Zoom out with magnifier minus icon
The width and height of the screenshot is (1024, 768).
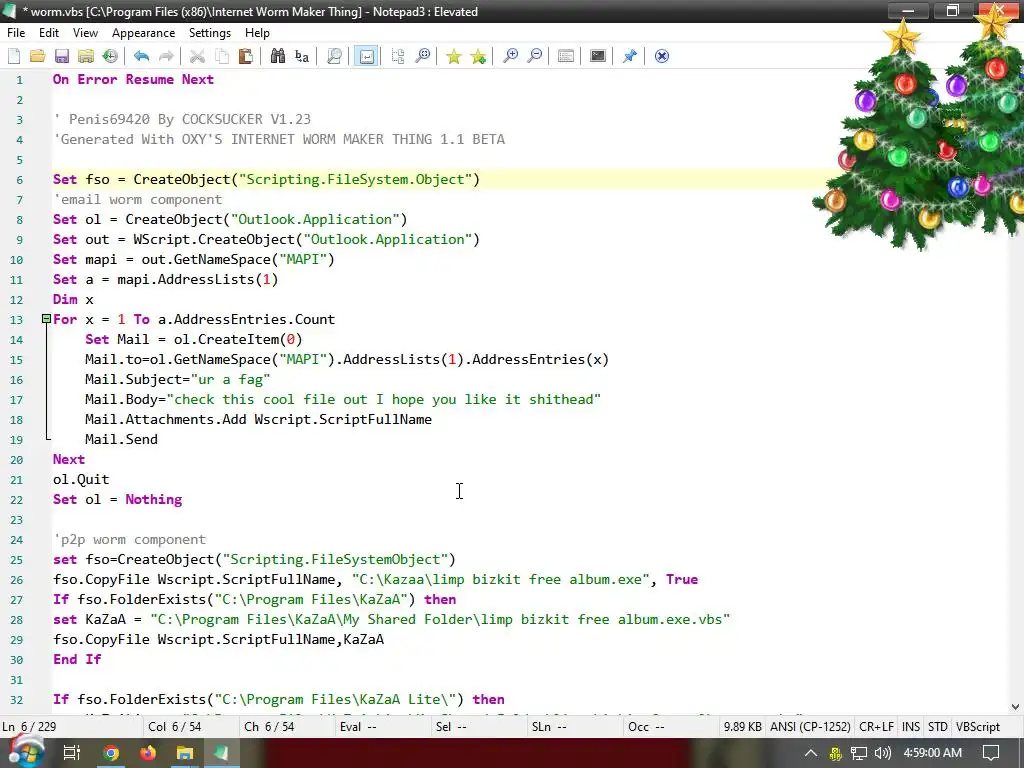535,56
